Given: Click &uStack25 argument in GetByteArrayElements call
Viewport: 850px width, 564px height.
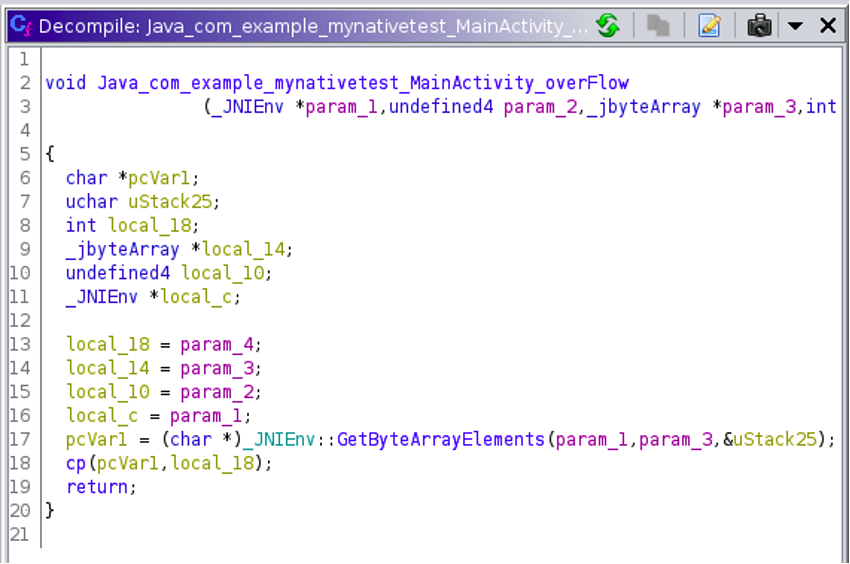Looking at the screenshot, I should point(770,439).
